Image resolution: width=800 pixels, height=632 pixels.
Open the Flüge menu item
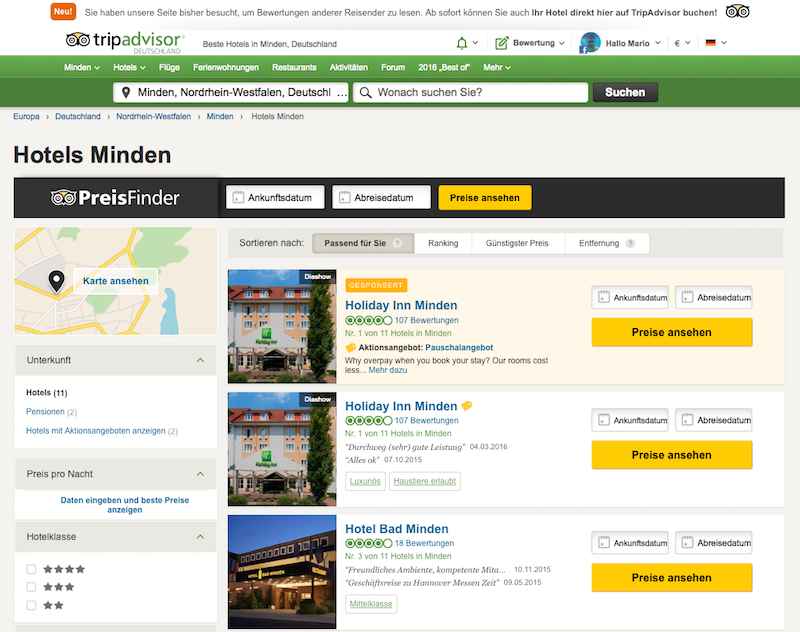(x=169, y=67)
